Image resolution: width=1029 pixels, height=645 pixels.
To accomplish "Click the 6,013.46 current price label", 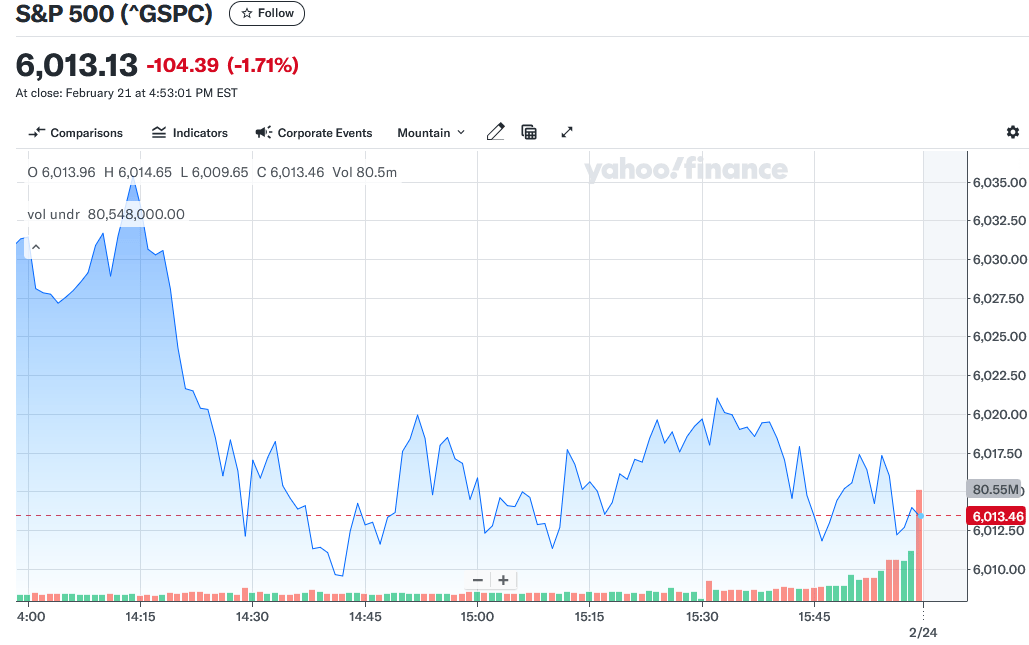I will click(997, 516).
